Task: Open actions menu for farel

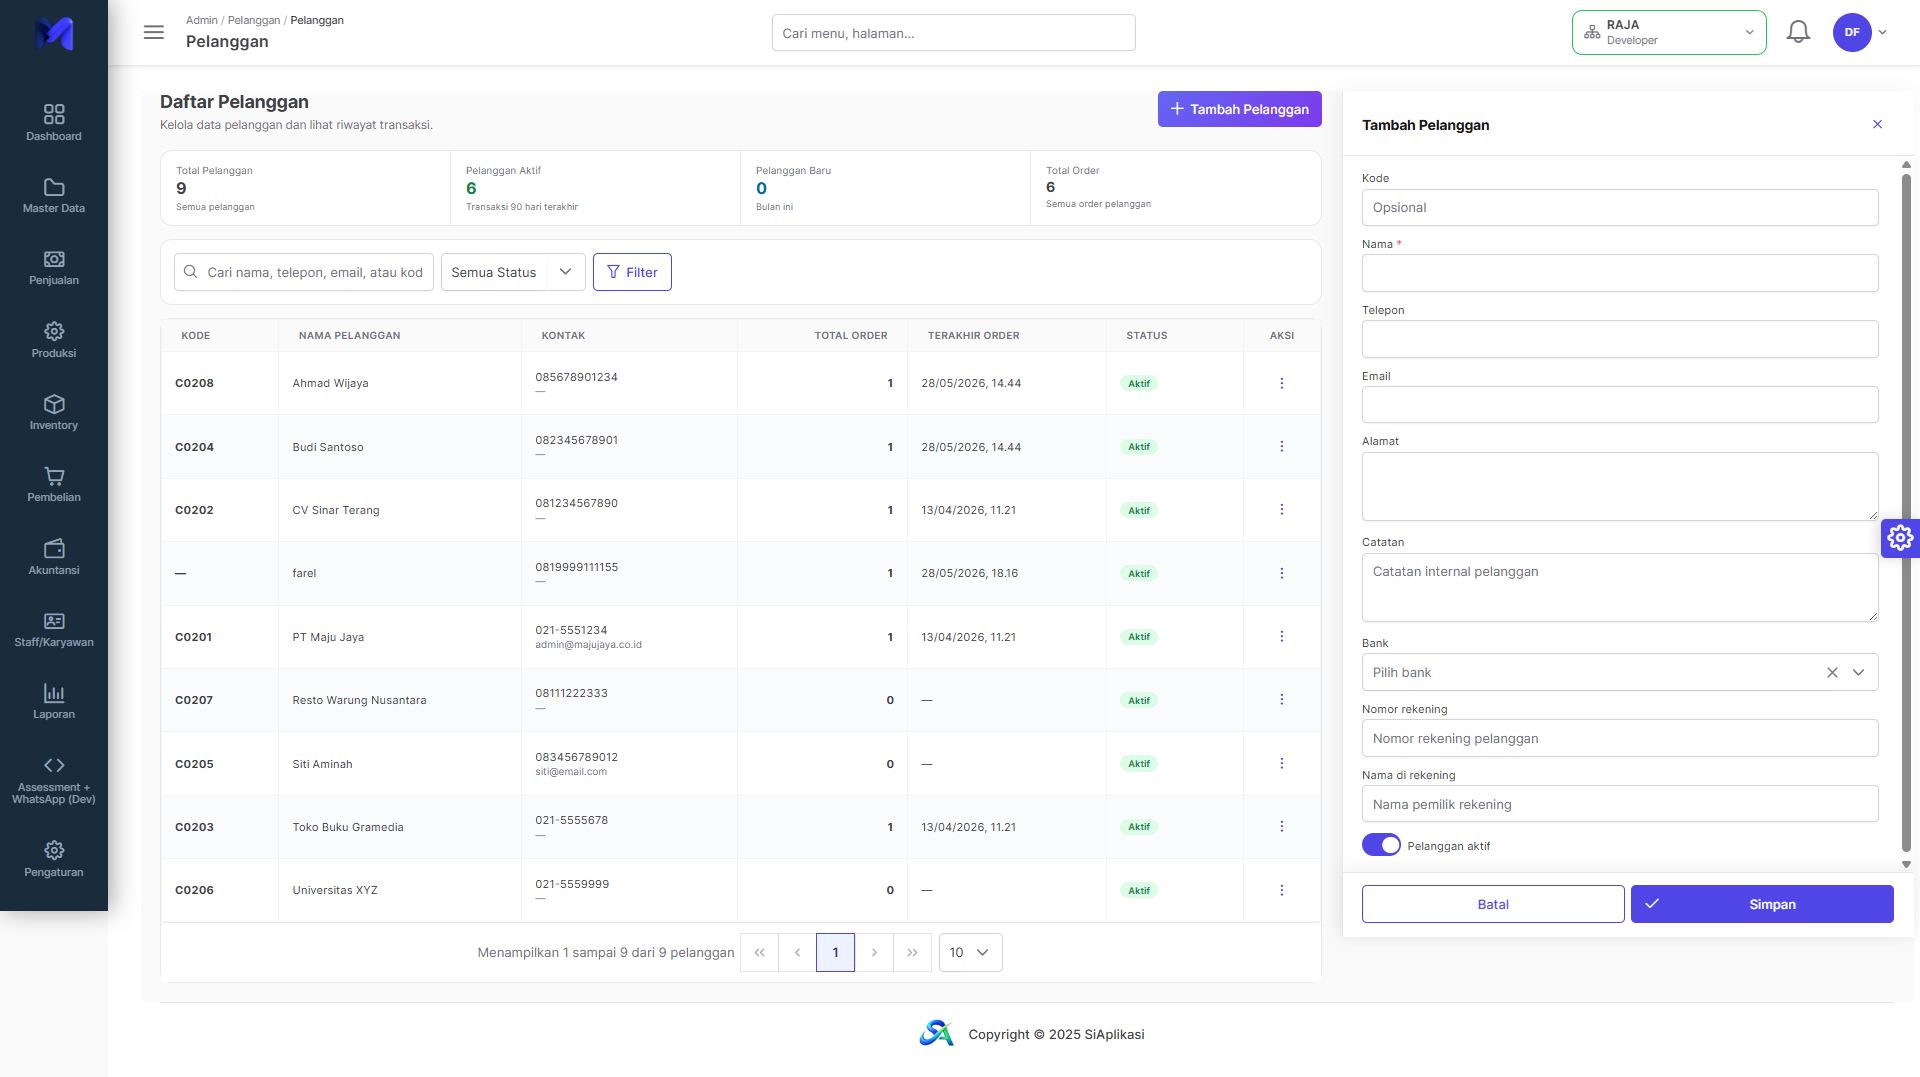Action: pos(1281,573)
